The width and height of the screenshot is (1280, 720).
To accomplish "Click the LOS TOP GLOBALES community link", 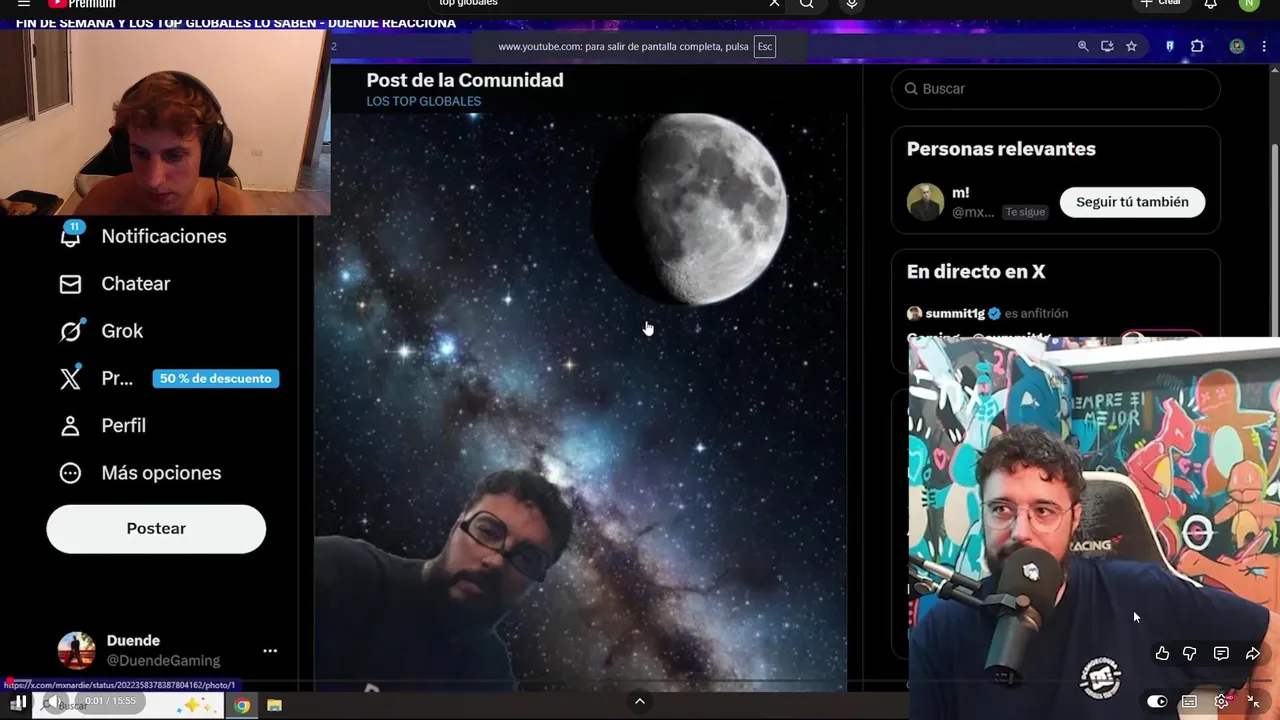I will click(424, 101).
